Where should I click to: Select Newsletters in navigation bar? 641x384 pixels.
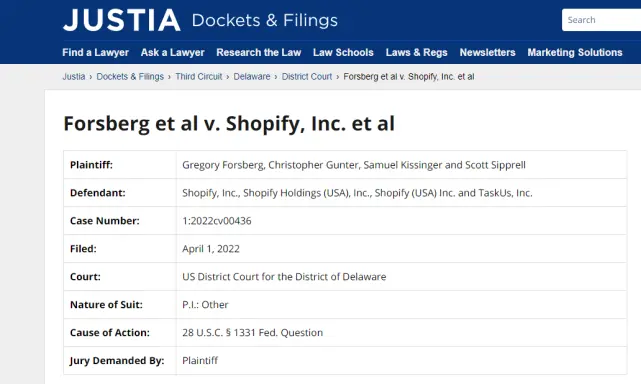[x=487, y=52]
